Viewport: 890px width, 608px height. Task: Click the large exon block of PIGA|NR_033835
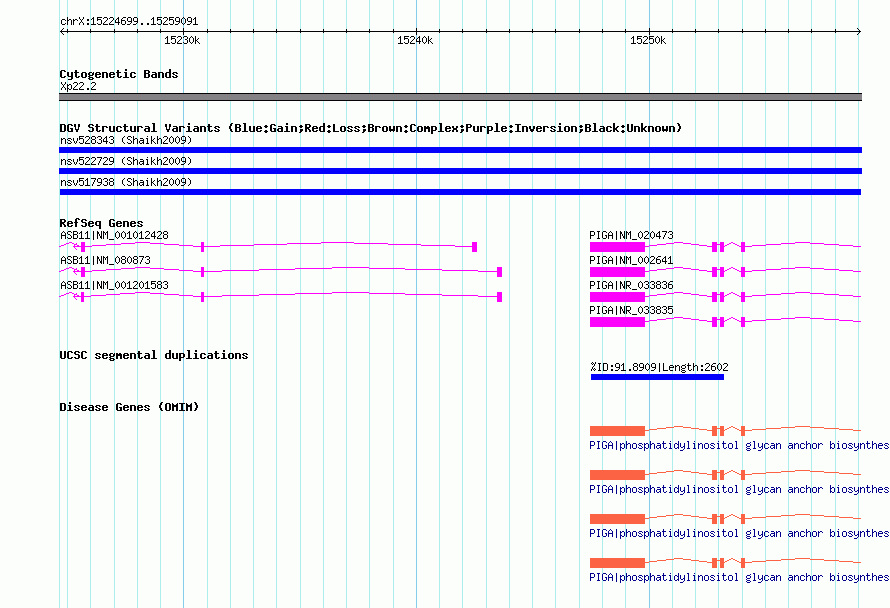[618, 322]
